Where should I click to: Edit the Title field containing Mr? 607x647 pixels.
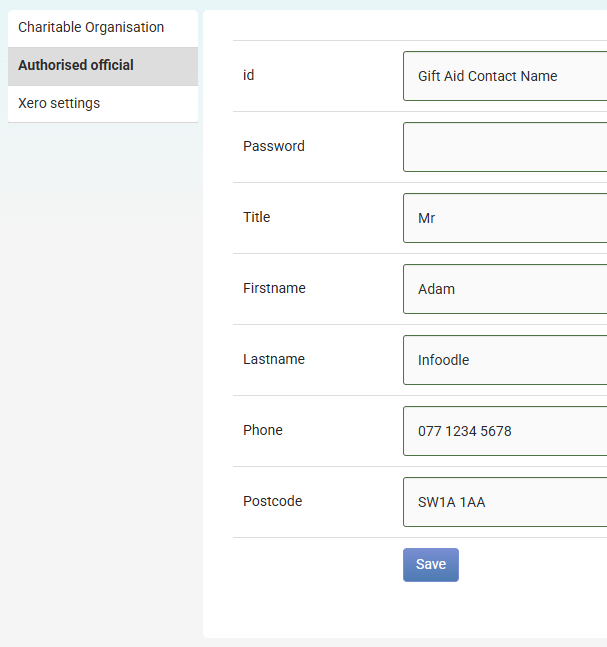pyautogui.click(x=505, y=218)
